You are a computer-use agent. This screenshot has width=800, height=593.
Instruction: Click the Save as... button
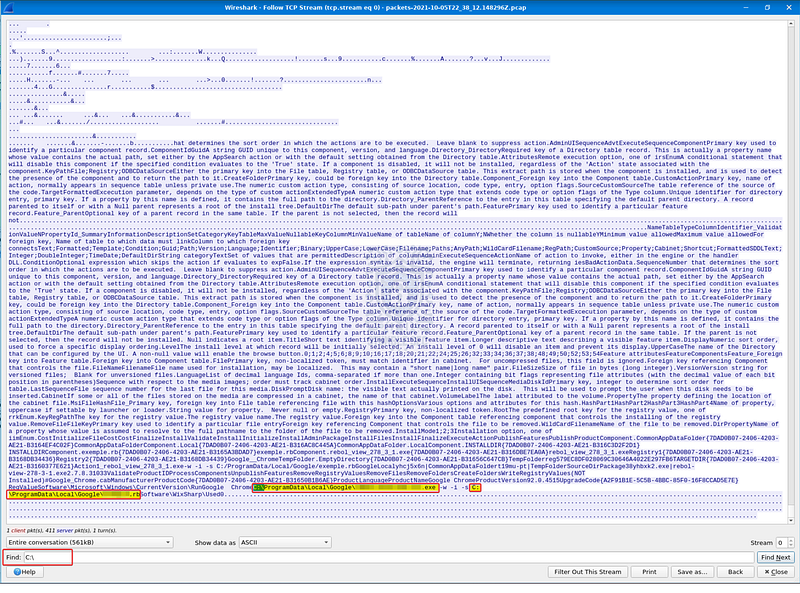(x=692, y=572)
